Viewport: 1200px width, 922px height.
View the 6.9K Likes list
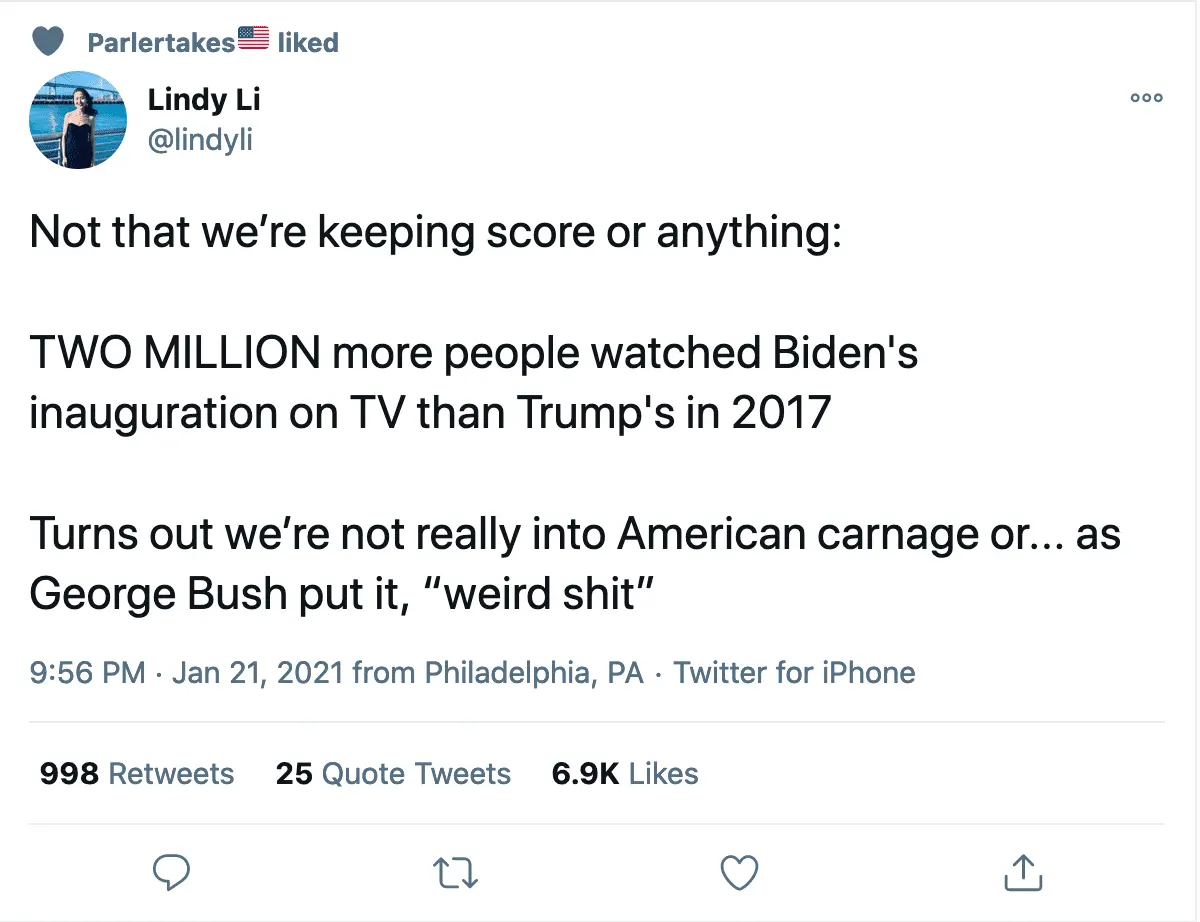[625, 773]
